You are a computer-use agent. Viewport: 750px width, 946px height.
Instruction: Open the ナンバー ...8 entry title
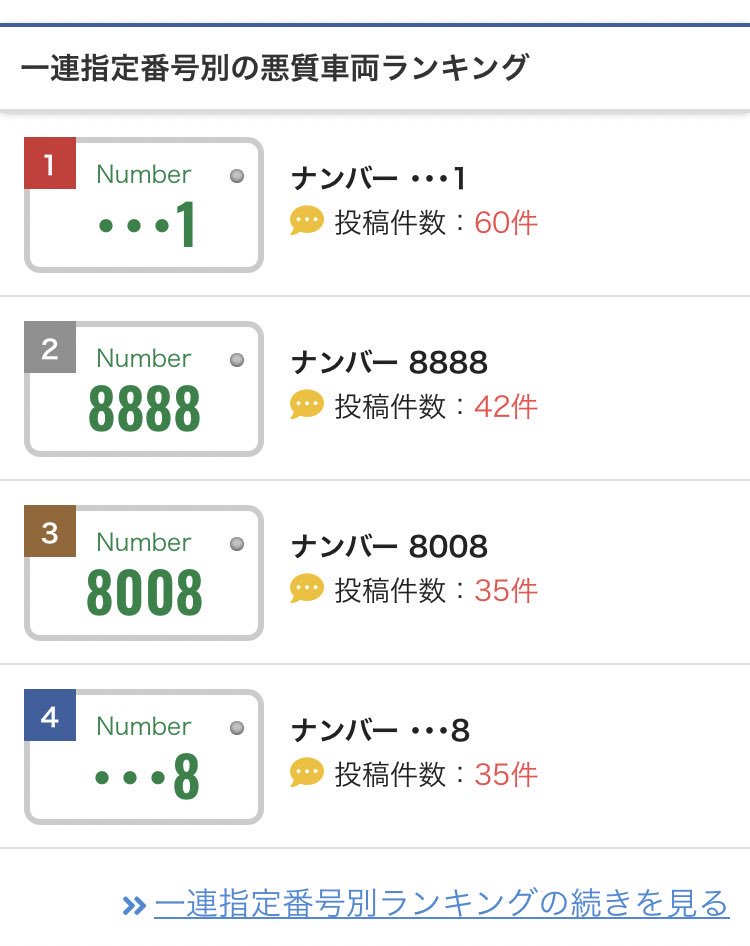(380, 731)
